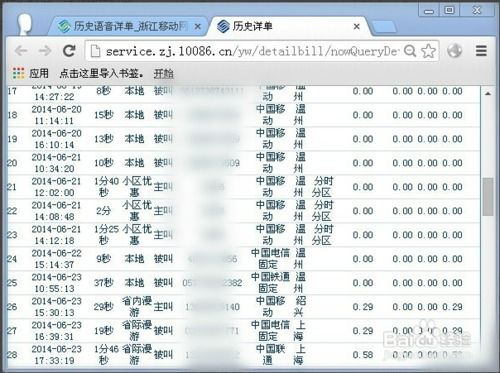The height and width of the screenshot is (373, 500).
Task: Go forward to the next page
Action: tap(45, 51)
